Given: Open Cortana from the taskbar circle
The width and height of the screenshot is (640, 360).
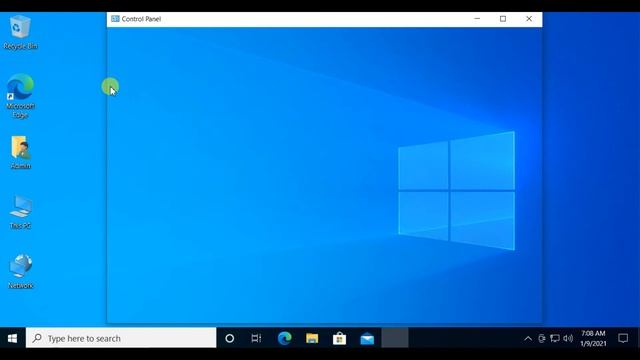Looking at the screenshot, I should [x=230, y=338].
